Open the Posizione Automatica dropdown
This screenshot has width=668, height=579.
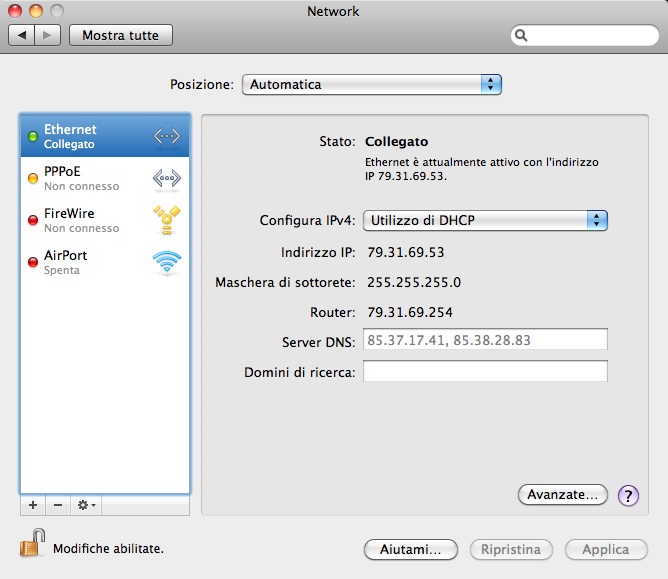coord(371,84)
